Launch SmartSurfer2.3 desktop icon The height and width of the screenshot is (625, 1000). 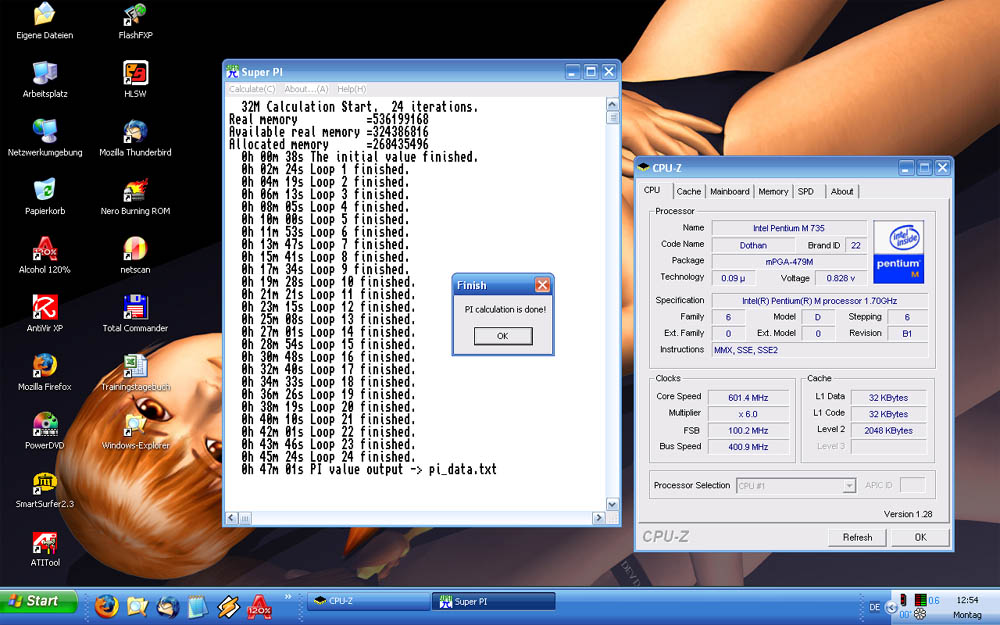tap(45, 490)
